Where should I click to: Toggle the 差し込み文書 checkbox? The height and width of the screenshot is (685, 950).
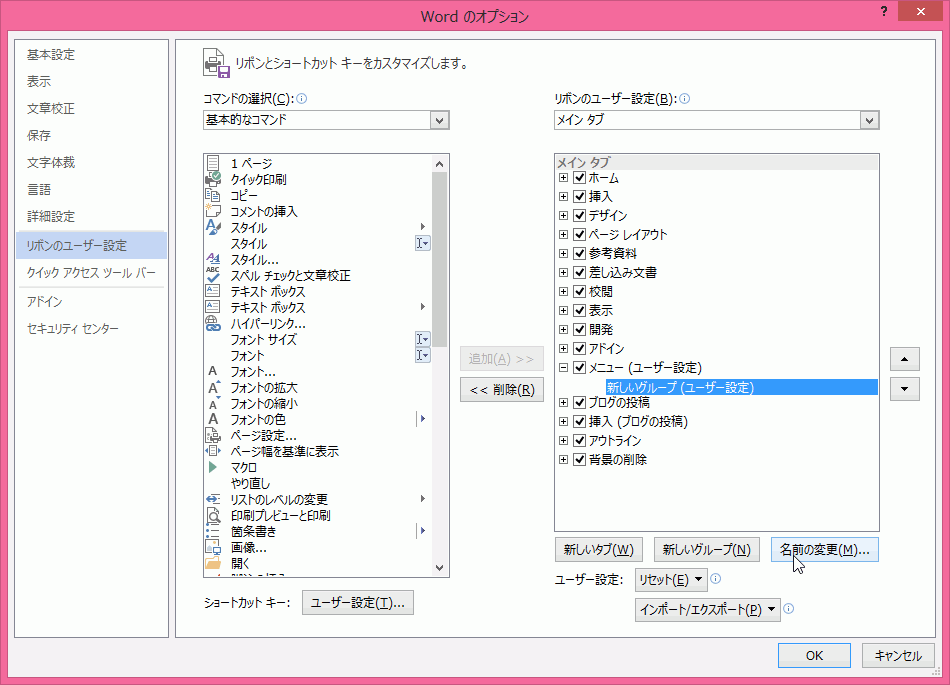(x=579, y=272)
